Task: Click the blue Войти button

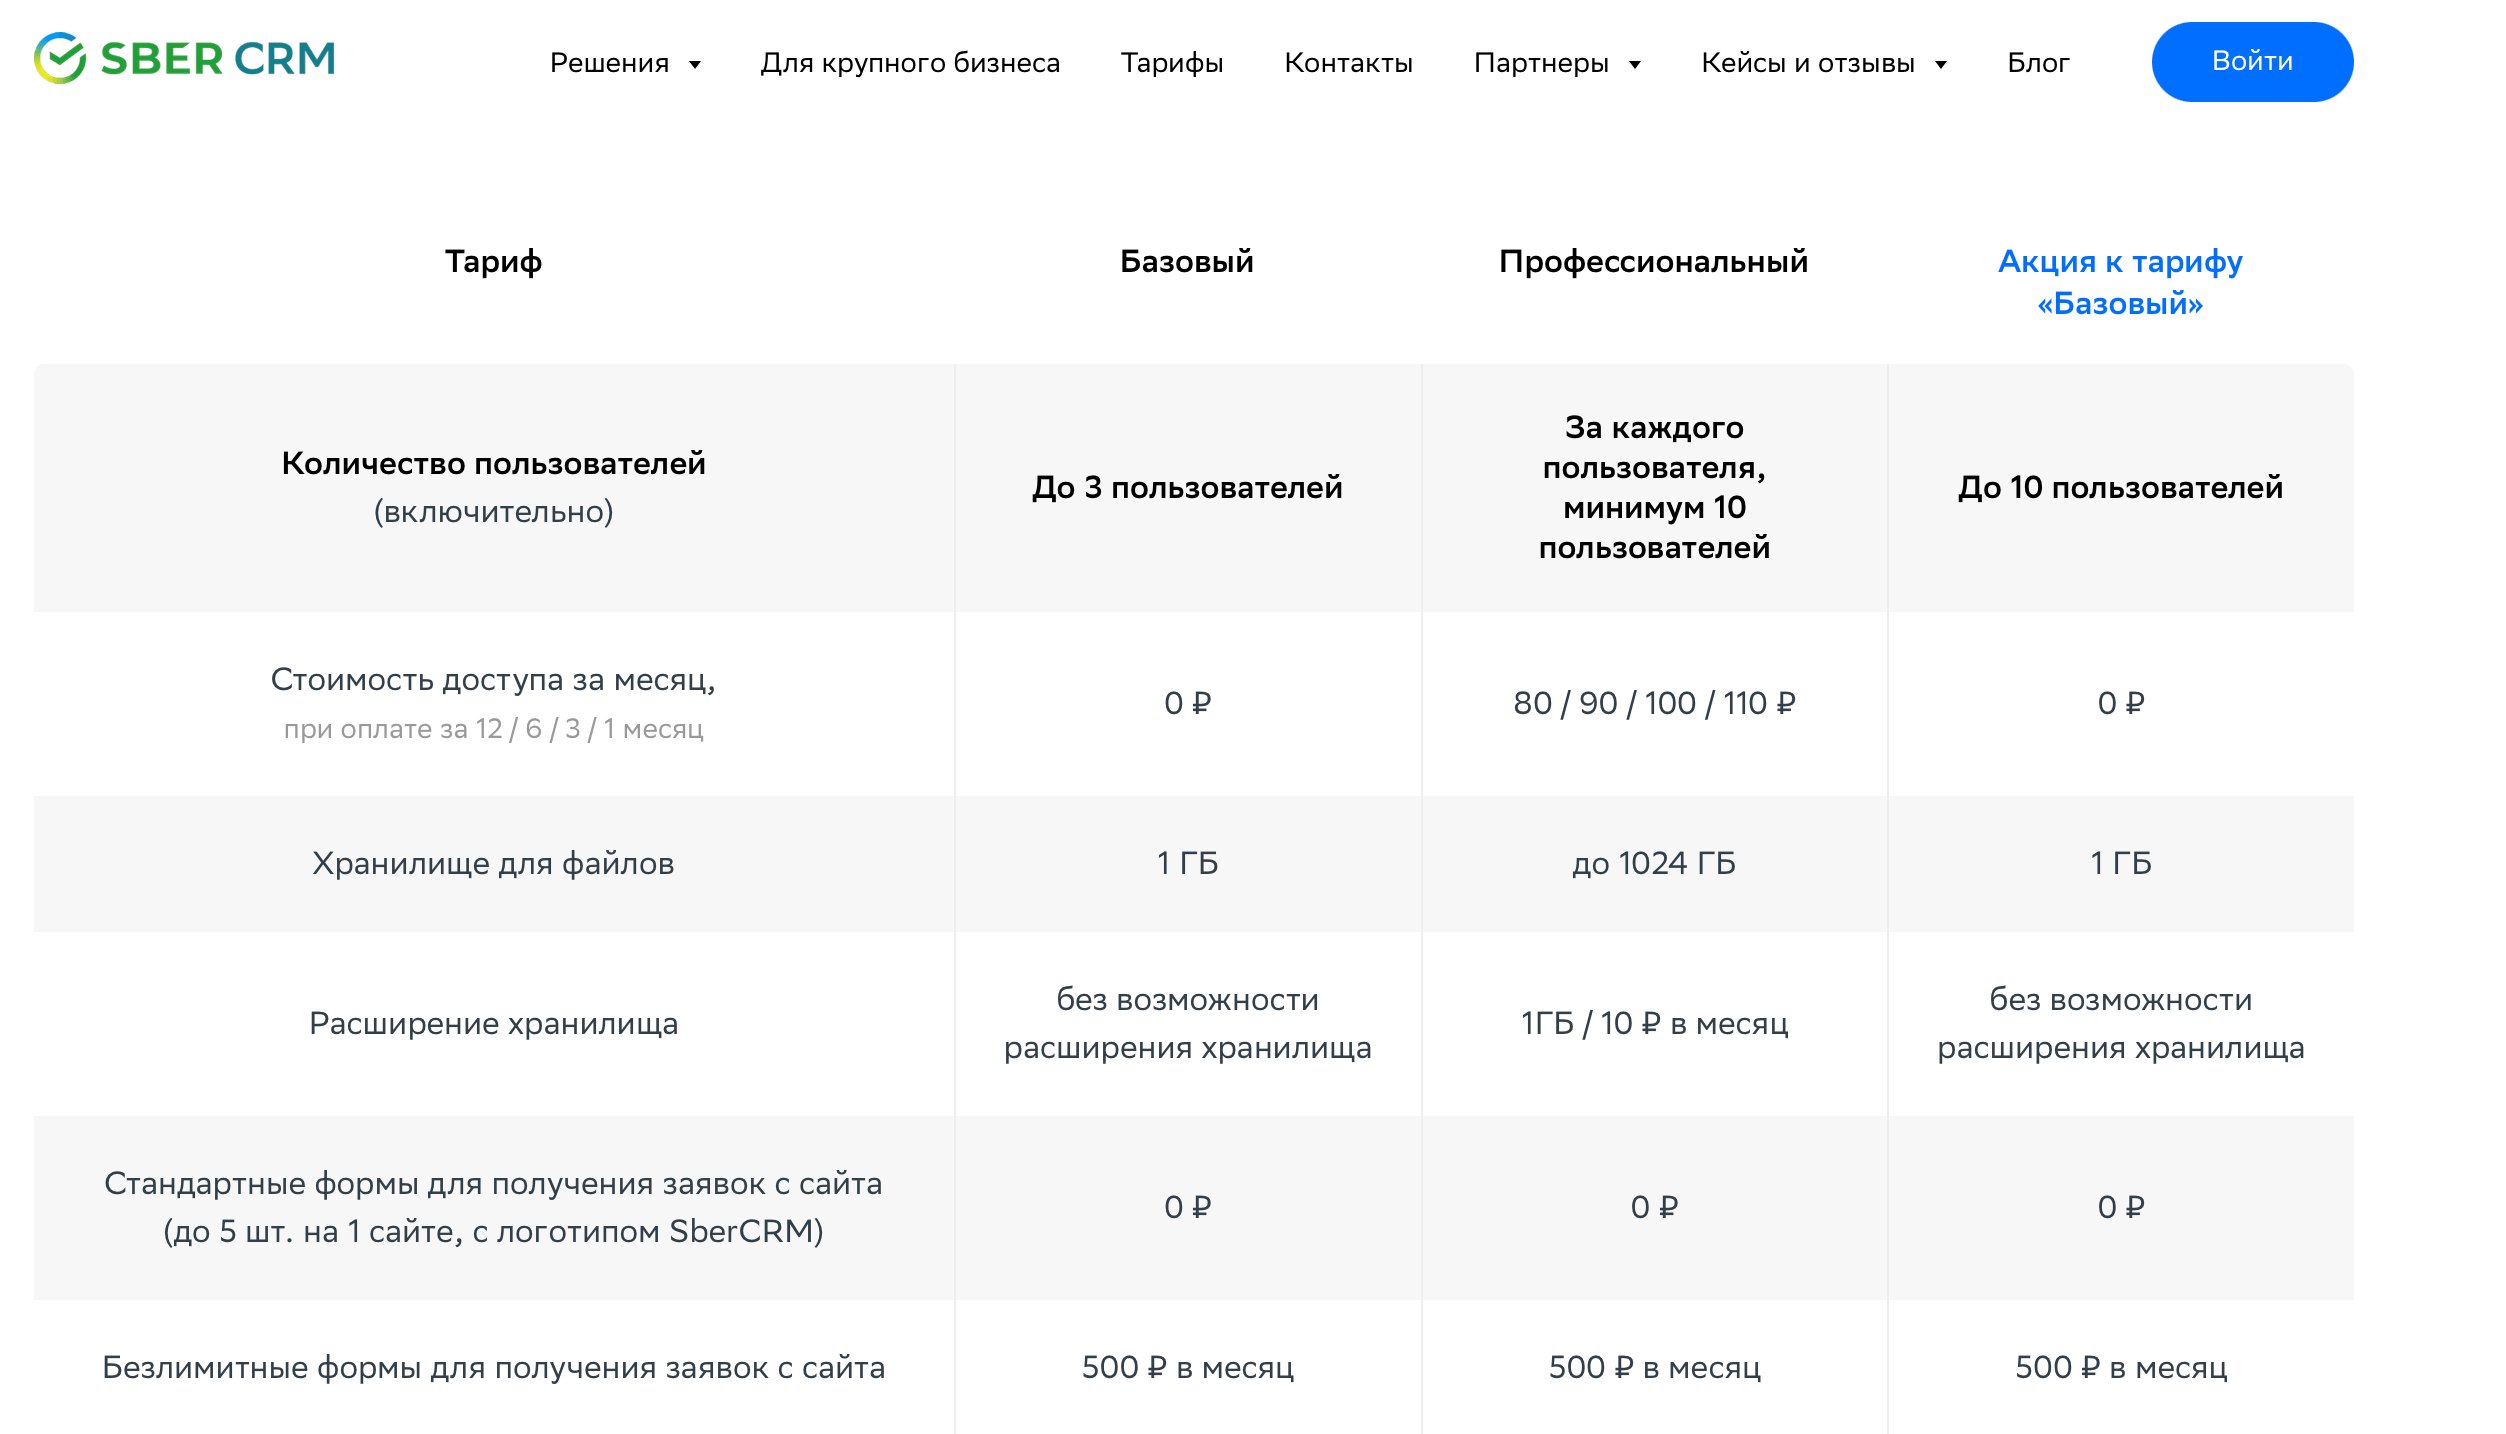Action: click(2252, 62)
